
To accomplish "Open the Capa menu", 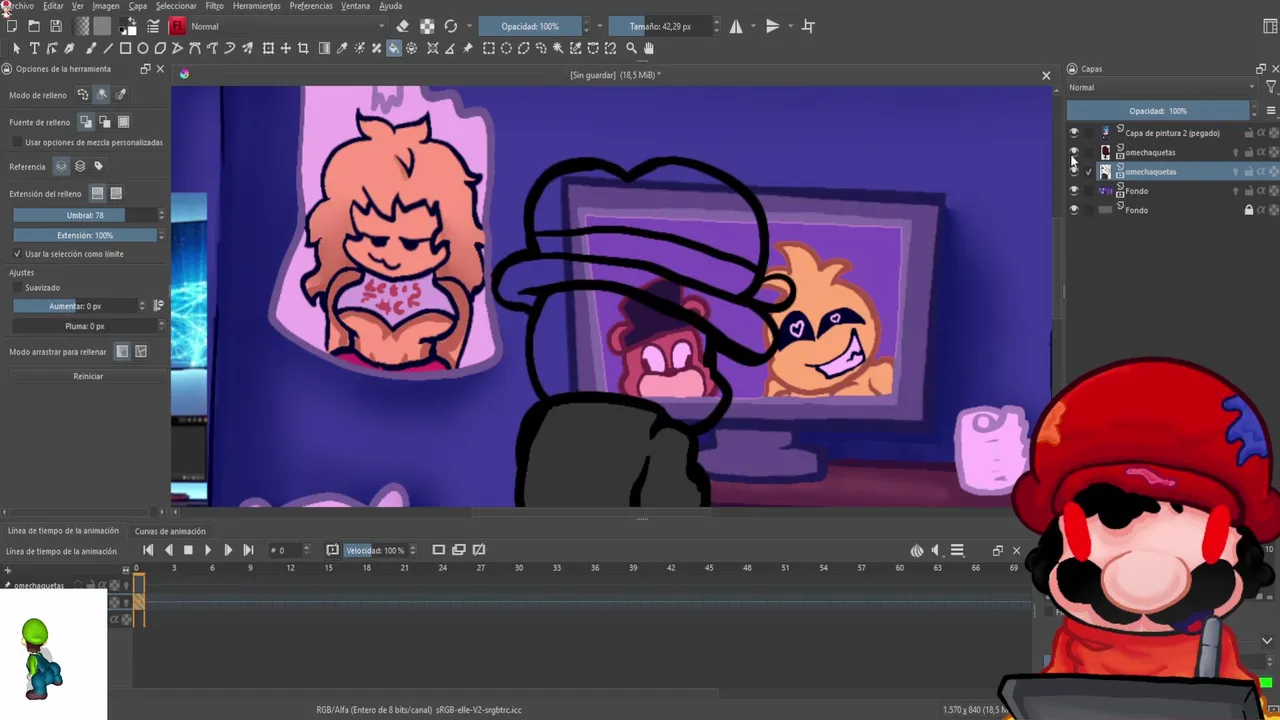I will tap(138, 6).
